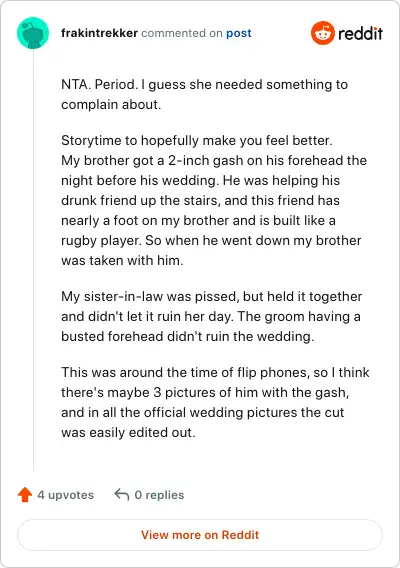Click the "4 upvotes" count

[66, 495]
